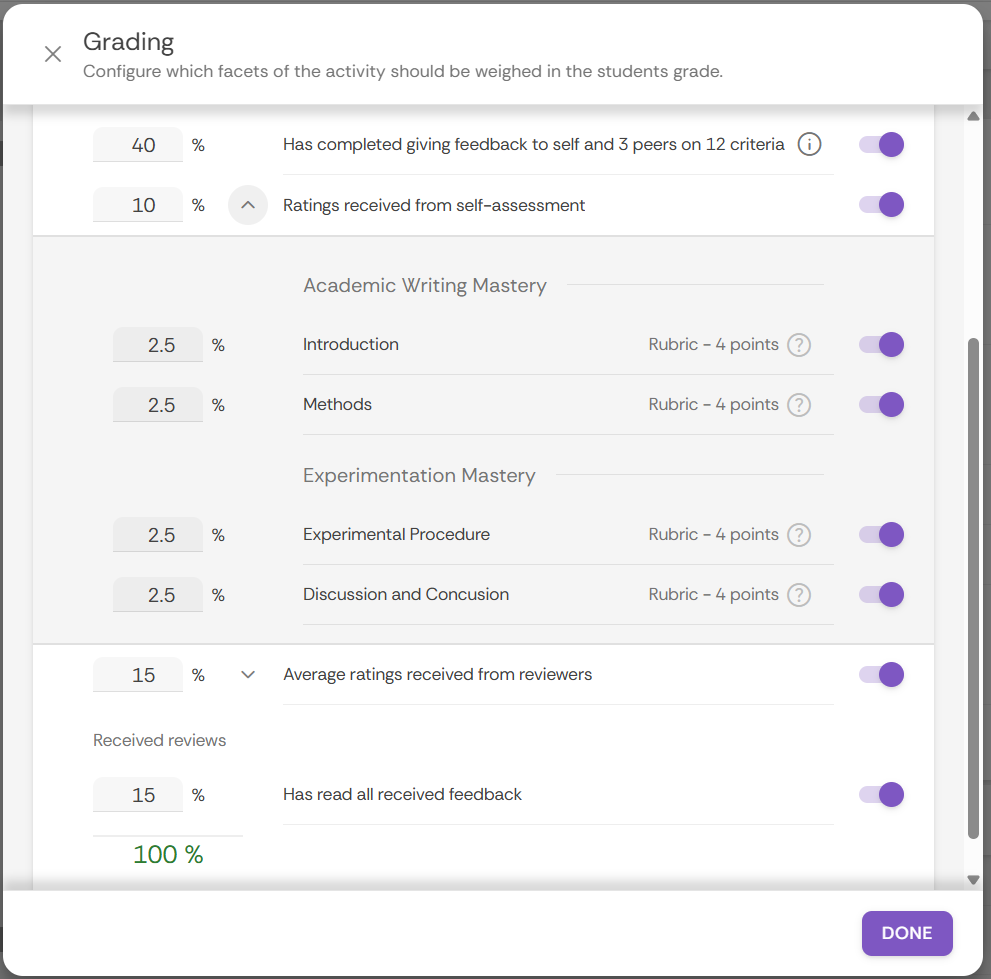
Task: Open help icon for Discussion and Concusion rubric
Action: point(798,595)
